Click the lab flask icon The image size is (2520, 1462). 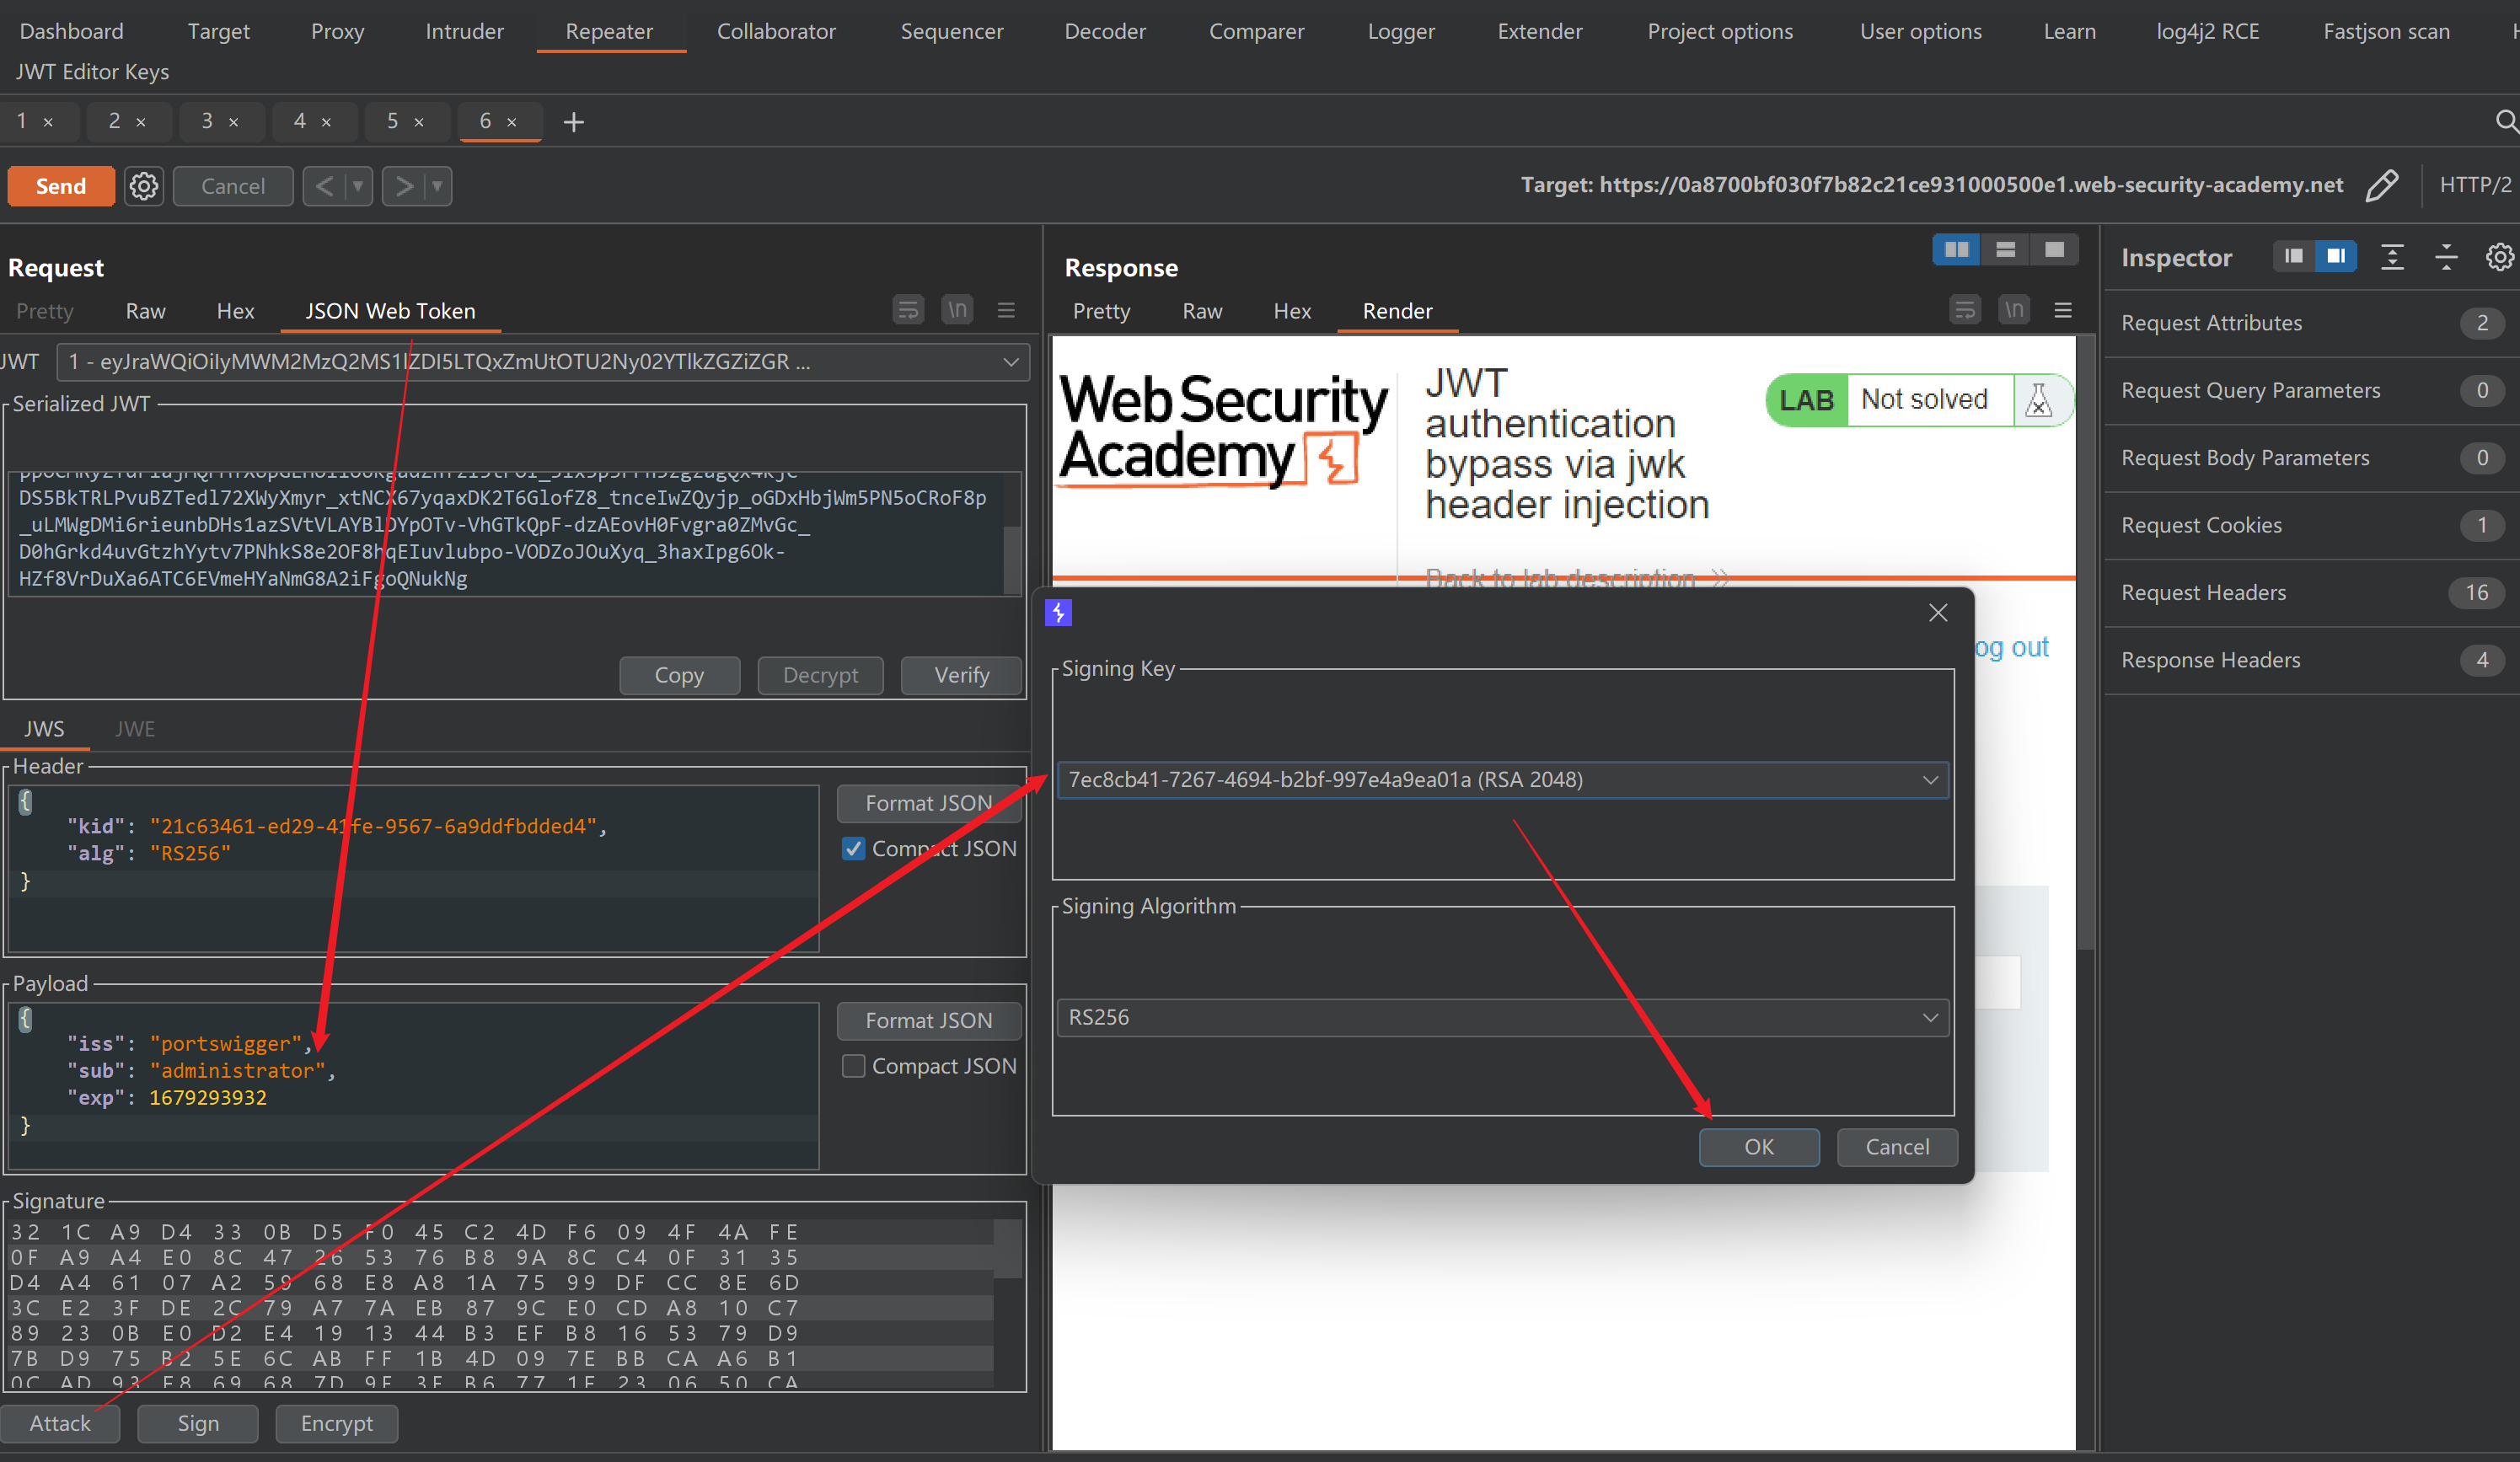[2039, 400]
